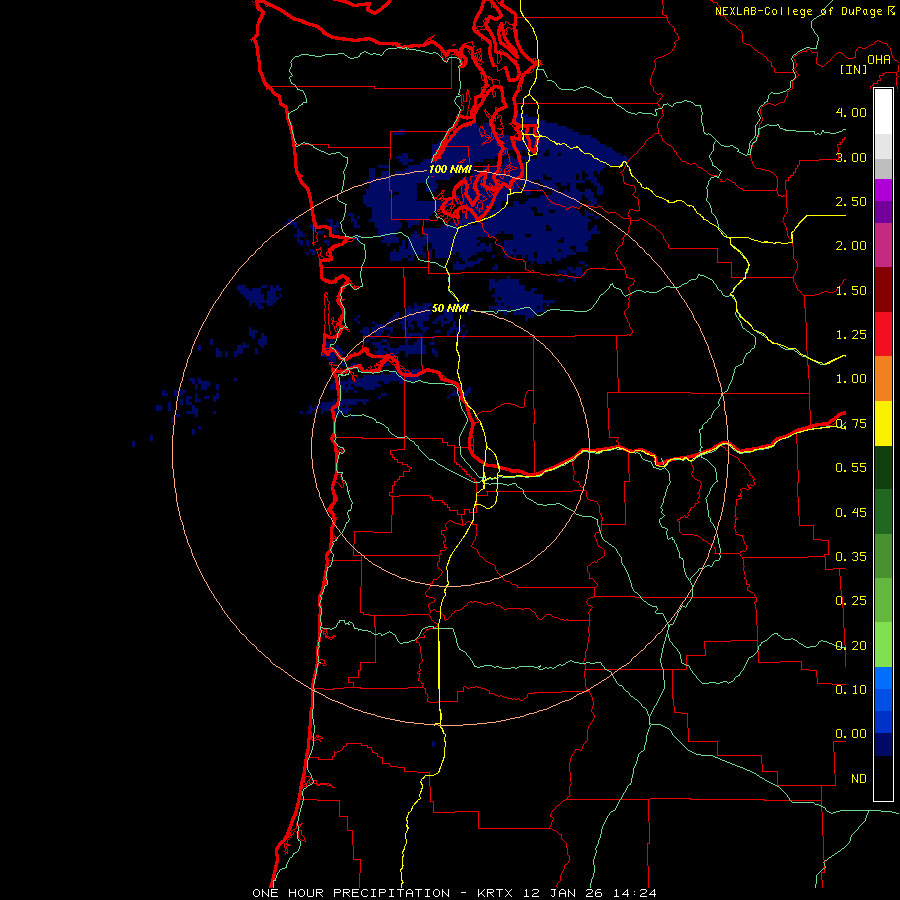Click the 0.55 legend value
The image size is (900, 900).
(x=851, y=468)
